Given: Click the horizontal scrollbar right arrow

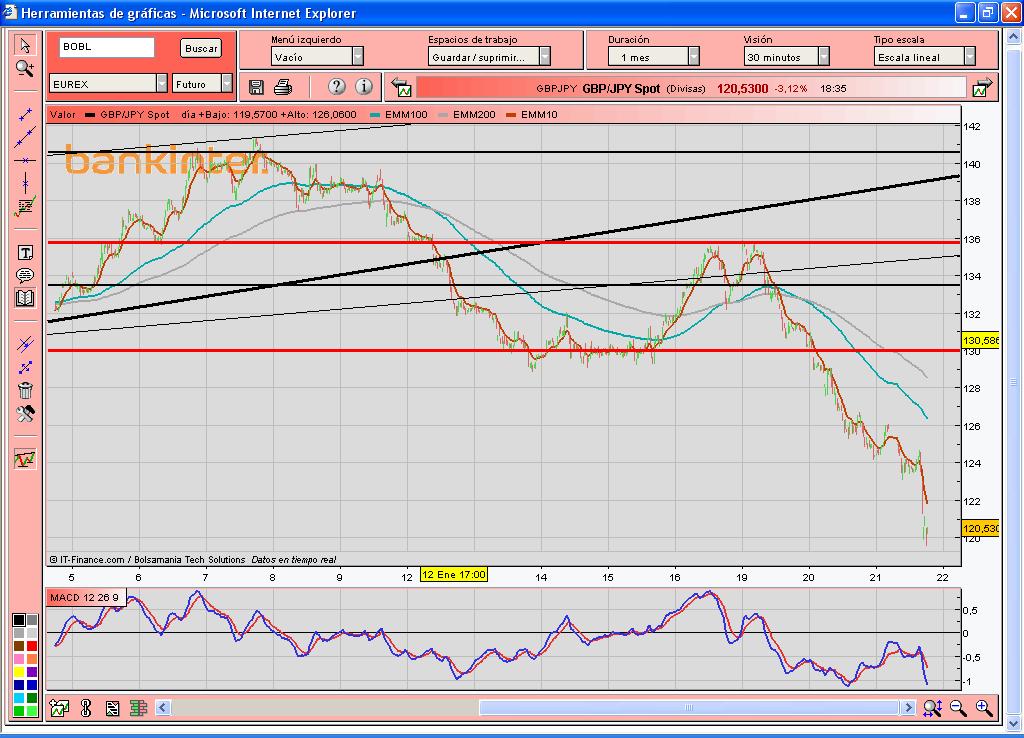Looking at the screenshot, I should pyautogui.click(x=908, y=708).
